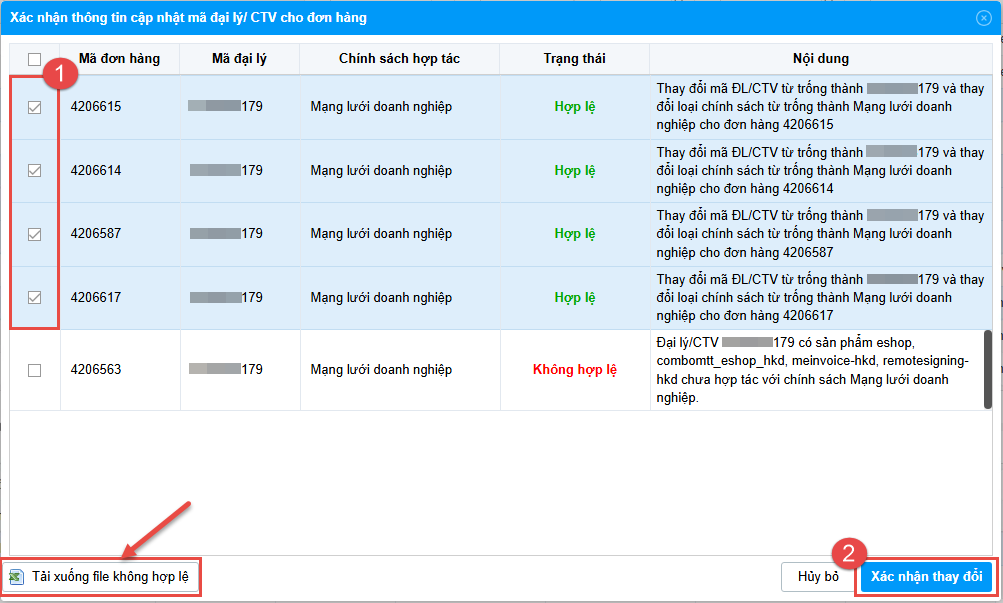The width and height of the screenshot is (1003, 603).
Task: Close the confirmation dialog with X icon
Action: (983, 17)
